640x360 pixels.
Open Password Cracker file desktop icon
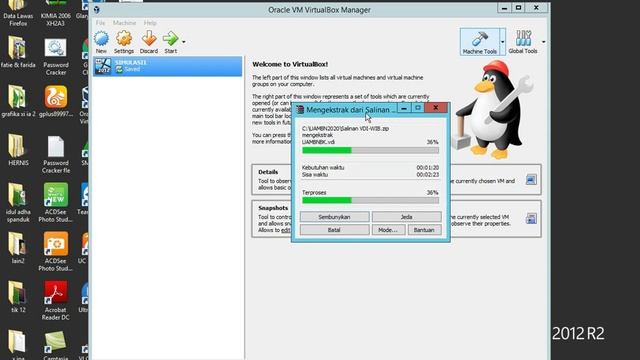(56, 155)
